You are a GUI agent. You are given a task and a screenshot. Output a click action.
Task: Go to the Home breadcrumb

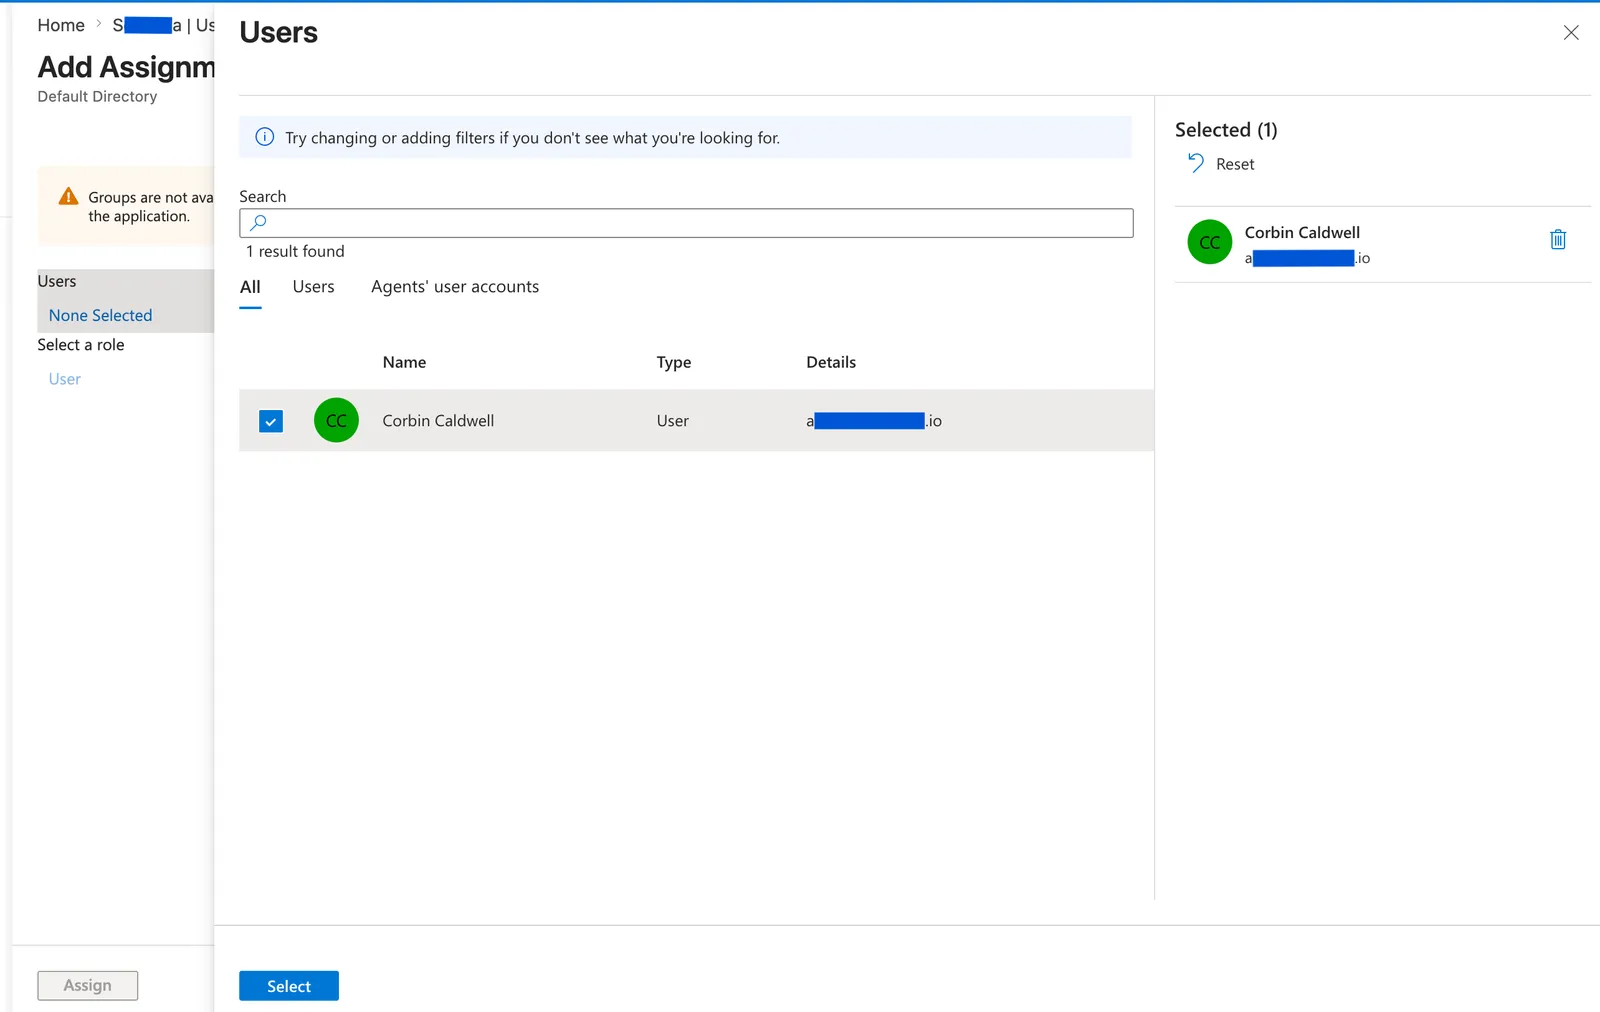tap(61, 25)
